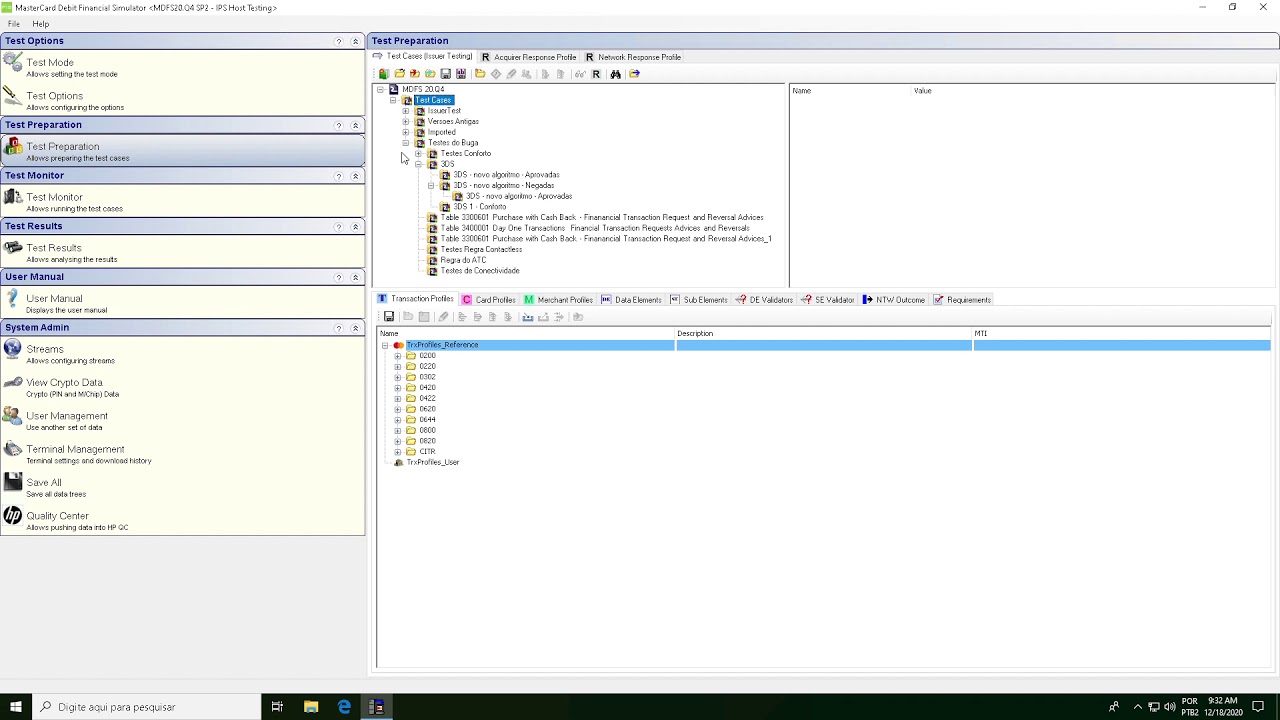Expand the Testes Conforto tree node
Viewport: 1280px width, 720px height.
tap(418, 154)
